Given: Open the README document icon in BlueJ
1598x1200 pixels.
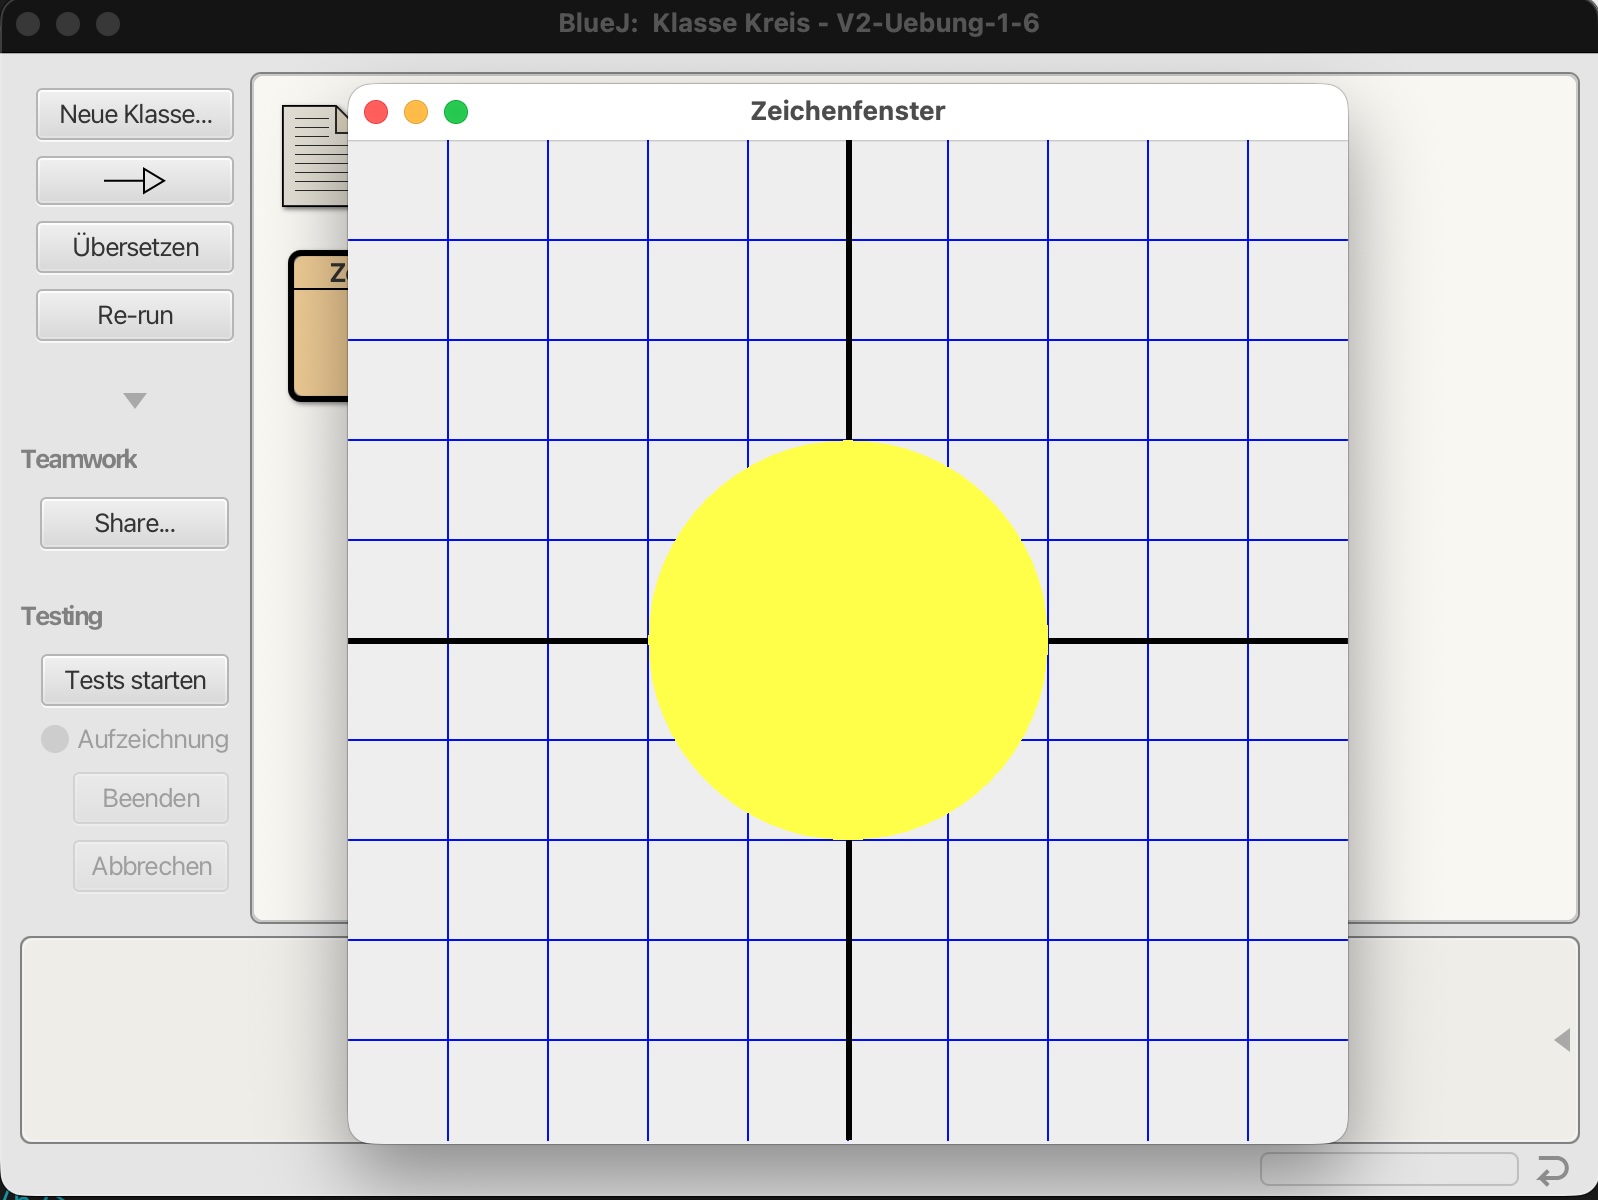Looking at the screenshot, I should click(x=315, y=156).
